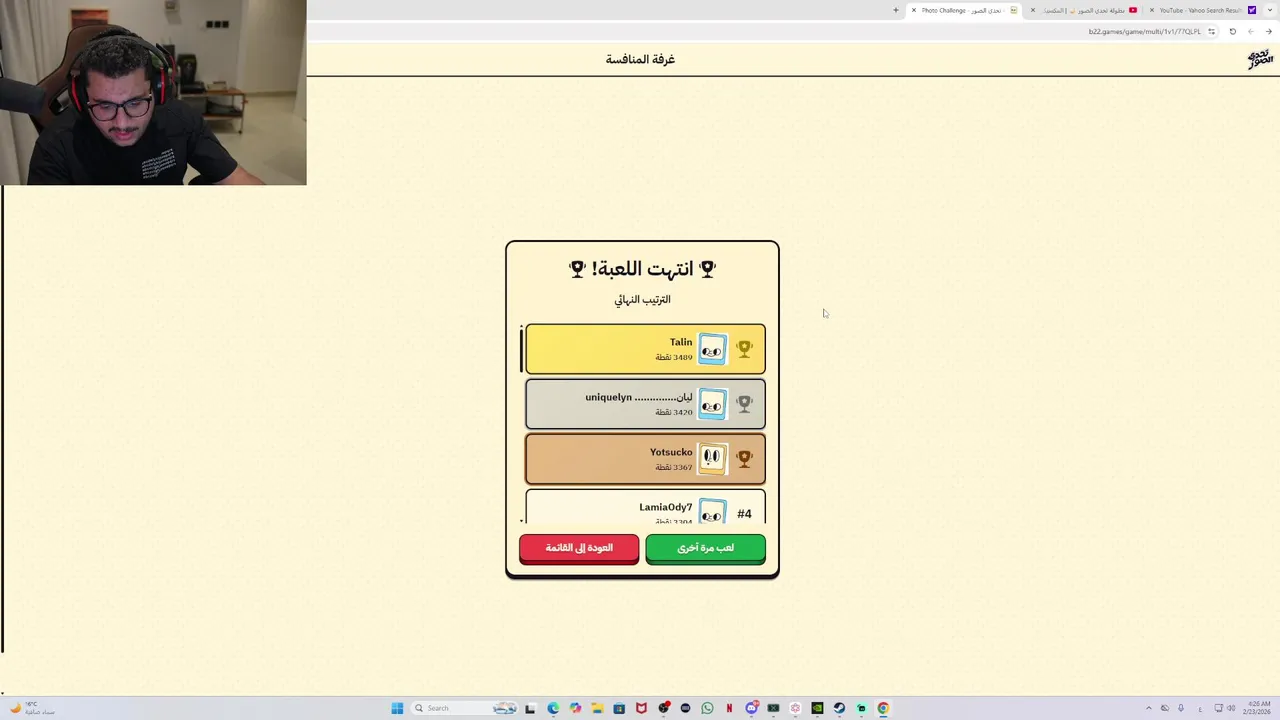Open Microsoft Edge from taskbar
Screen dimensions: 1280x720
pos(553,708)
